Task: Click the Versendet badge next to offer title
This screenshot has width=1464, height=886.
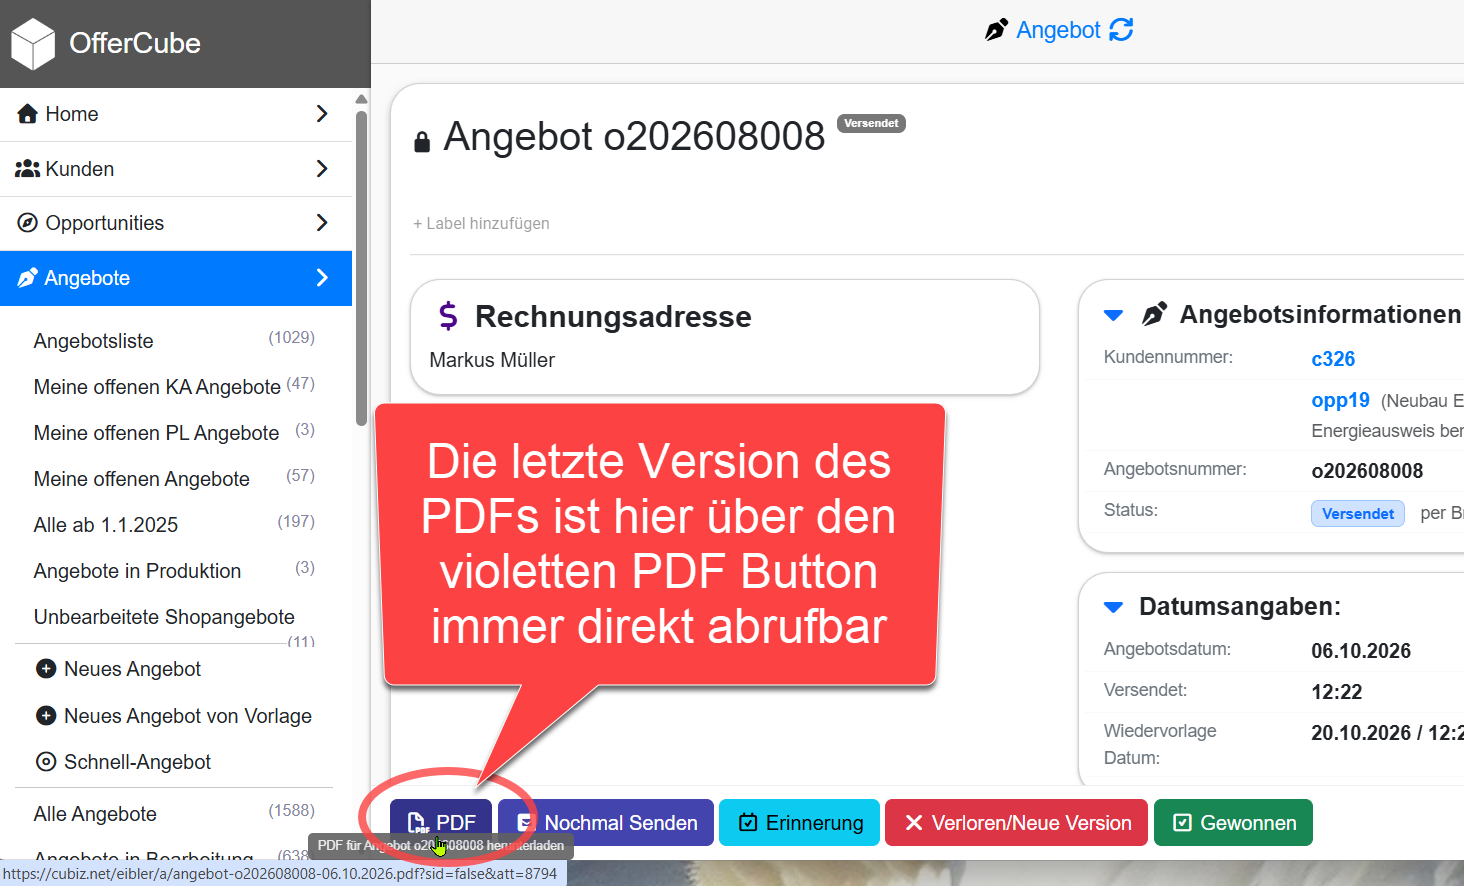Action: [871, 123]
